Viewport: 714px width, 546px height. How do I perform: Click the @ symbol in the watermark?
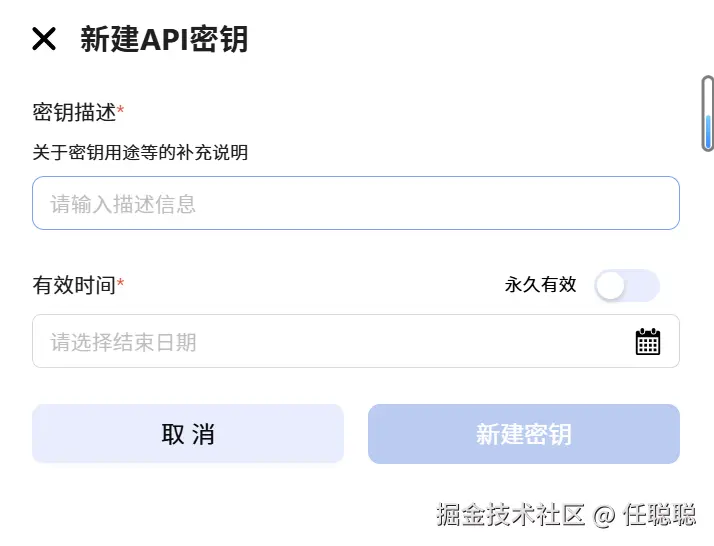click(603, 516)
